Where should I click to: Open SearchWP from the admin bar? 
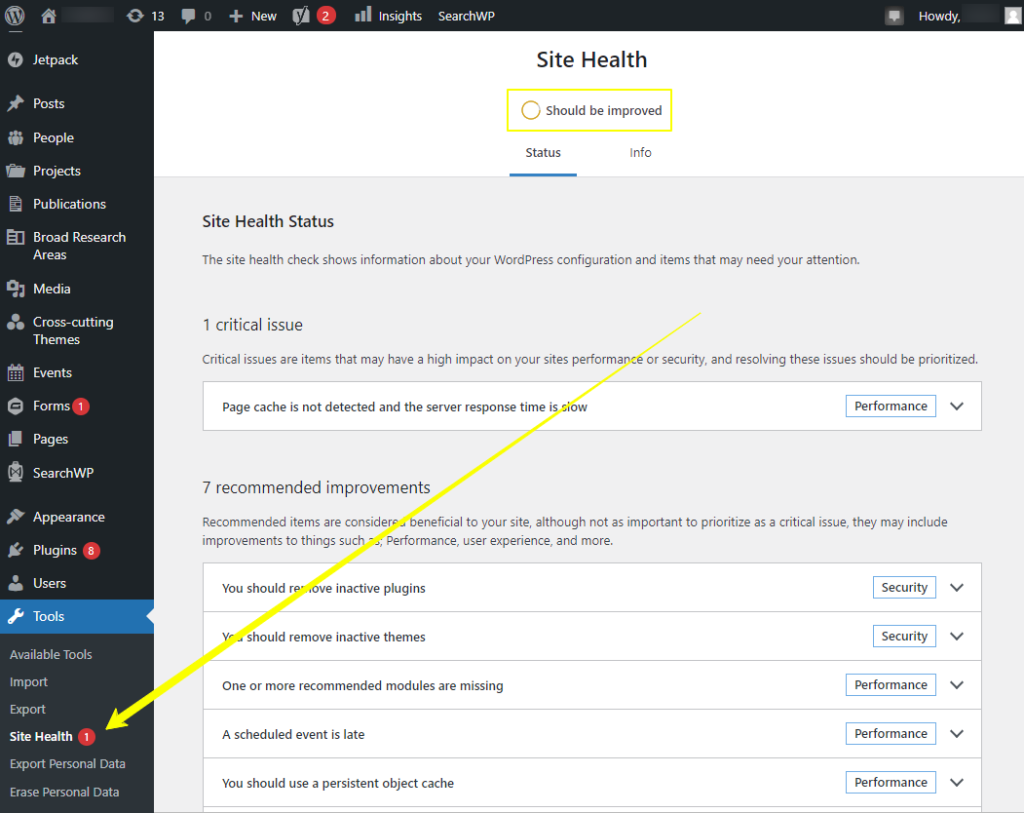pyautogui.click(x=466, y=15)
